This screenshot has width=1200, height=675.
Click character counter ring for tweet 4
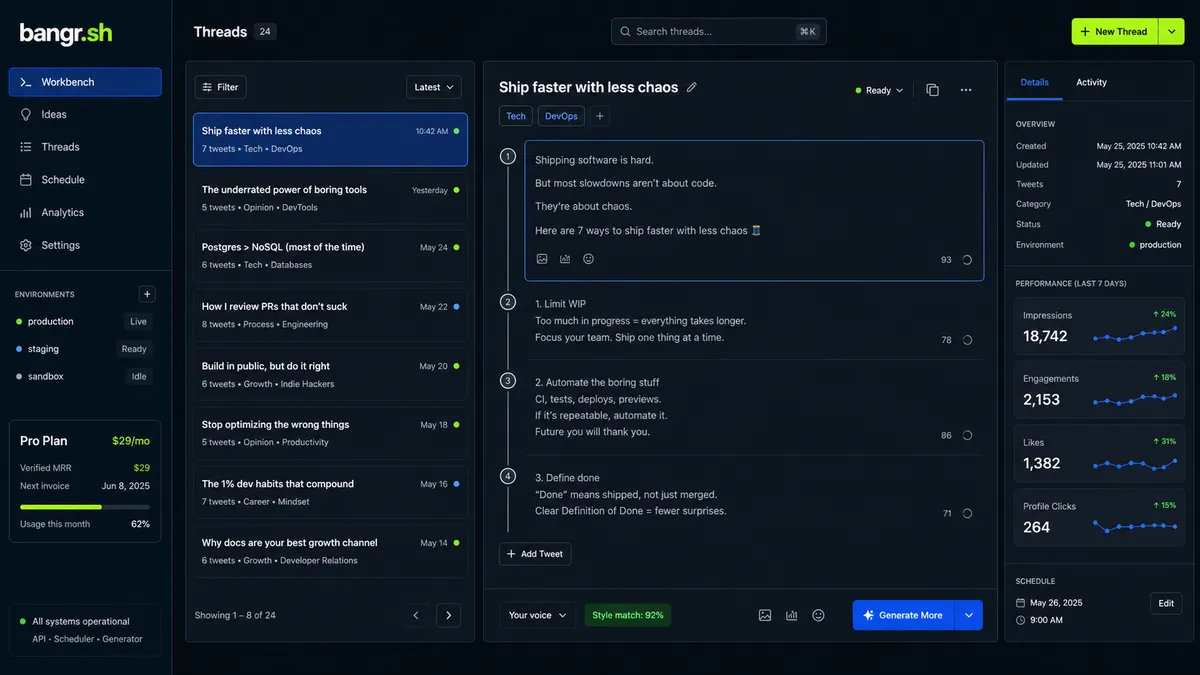pos(967,513)
